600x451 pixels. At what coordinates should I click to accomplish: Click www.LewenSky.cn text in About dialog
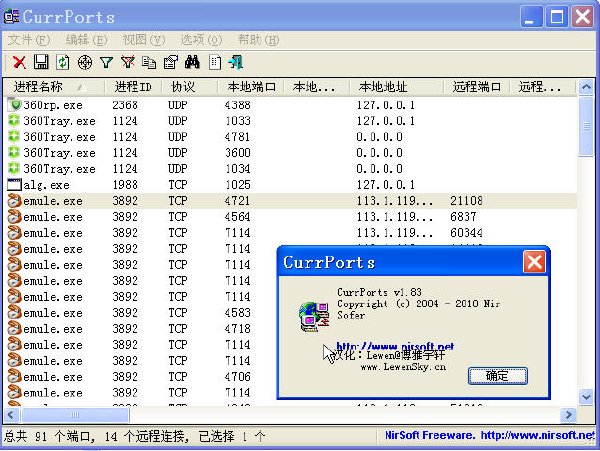403,367
